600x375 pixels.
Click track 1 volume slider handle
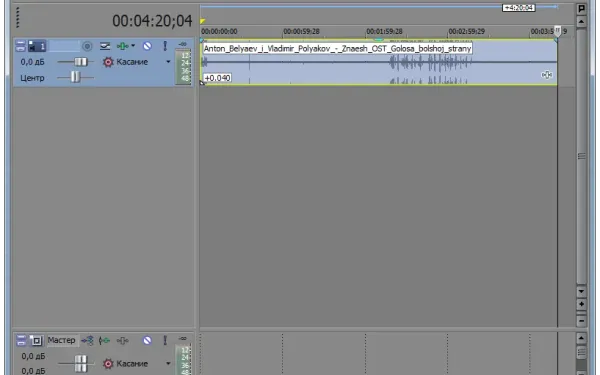tap(81, 62)
